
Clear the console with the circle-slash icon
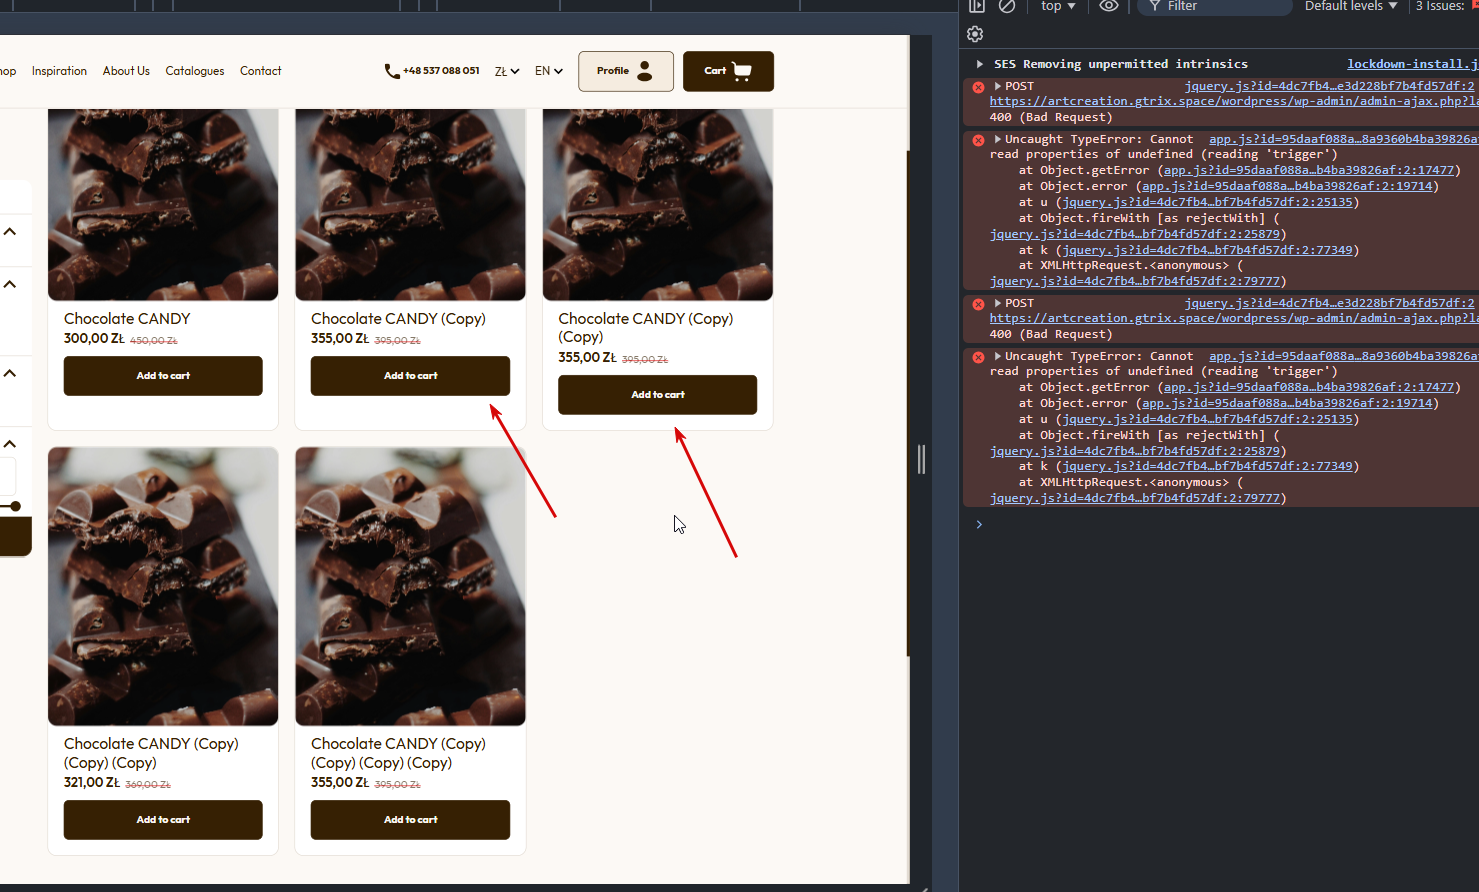pos(1007,6)
